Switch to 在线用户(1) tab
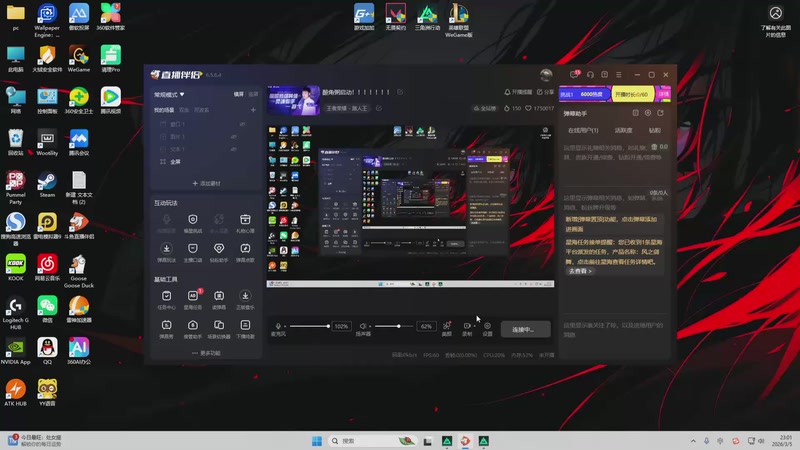Viewport: 800px width, 450px height. (583, 130)
